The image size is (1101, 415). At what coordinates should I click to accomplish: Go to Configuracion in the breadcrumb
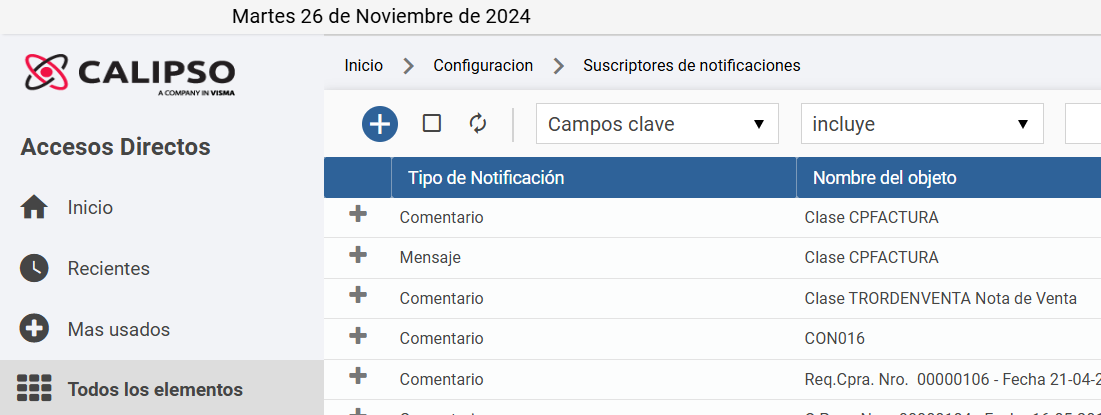483,66
